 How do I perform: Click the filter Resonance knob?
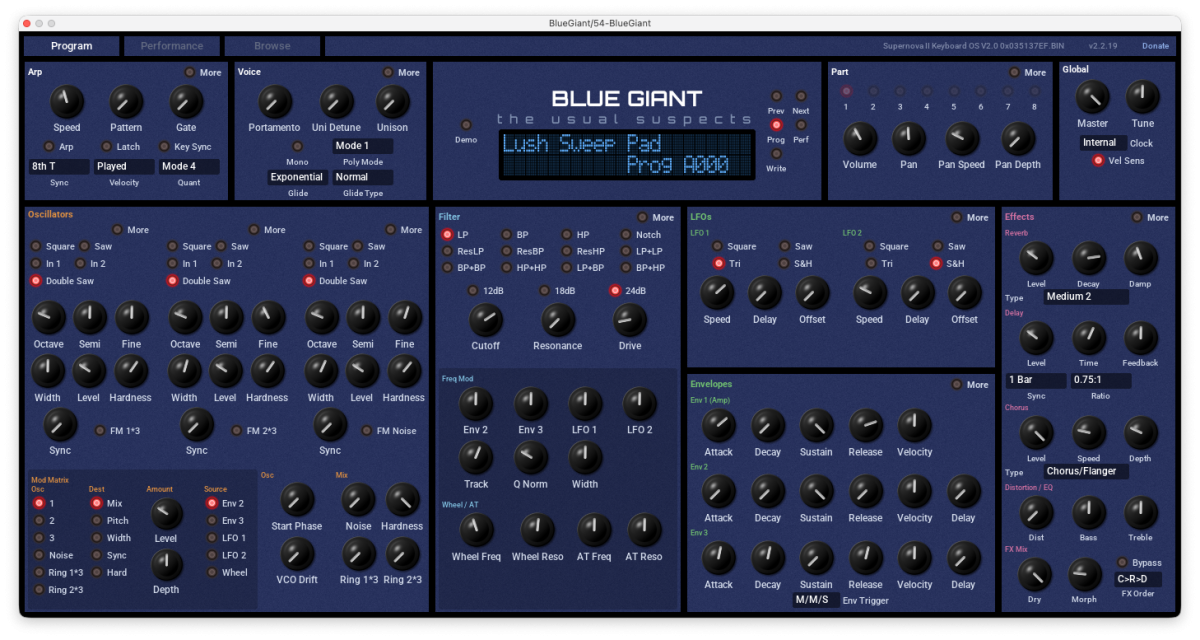pos(558,320)
